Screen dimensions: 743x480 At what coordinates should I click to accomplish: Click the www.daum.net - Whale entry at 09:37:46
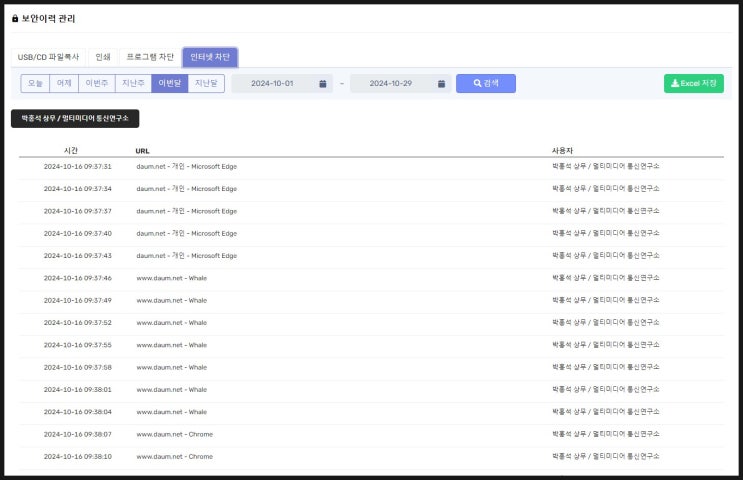[172, 278]
